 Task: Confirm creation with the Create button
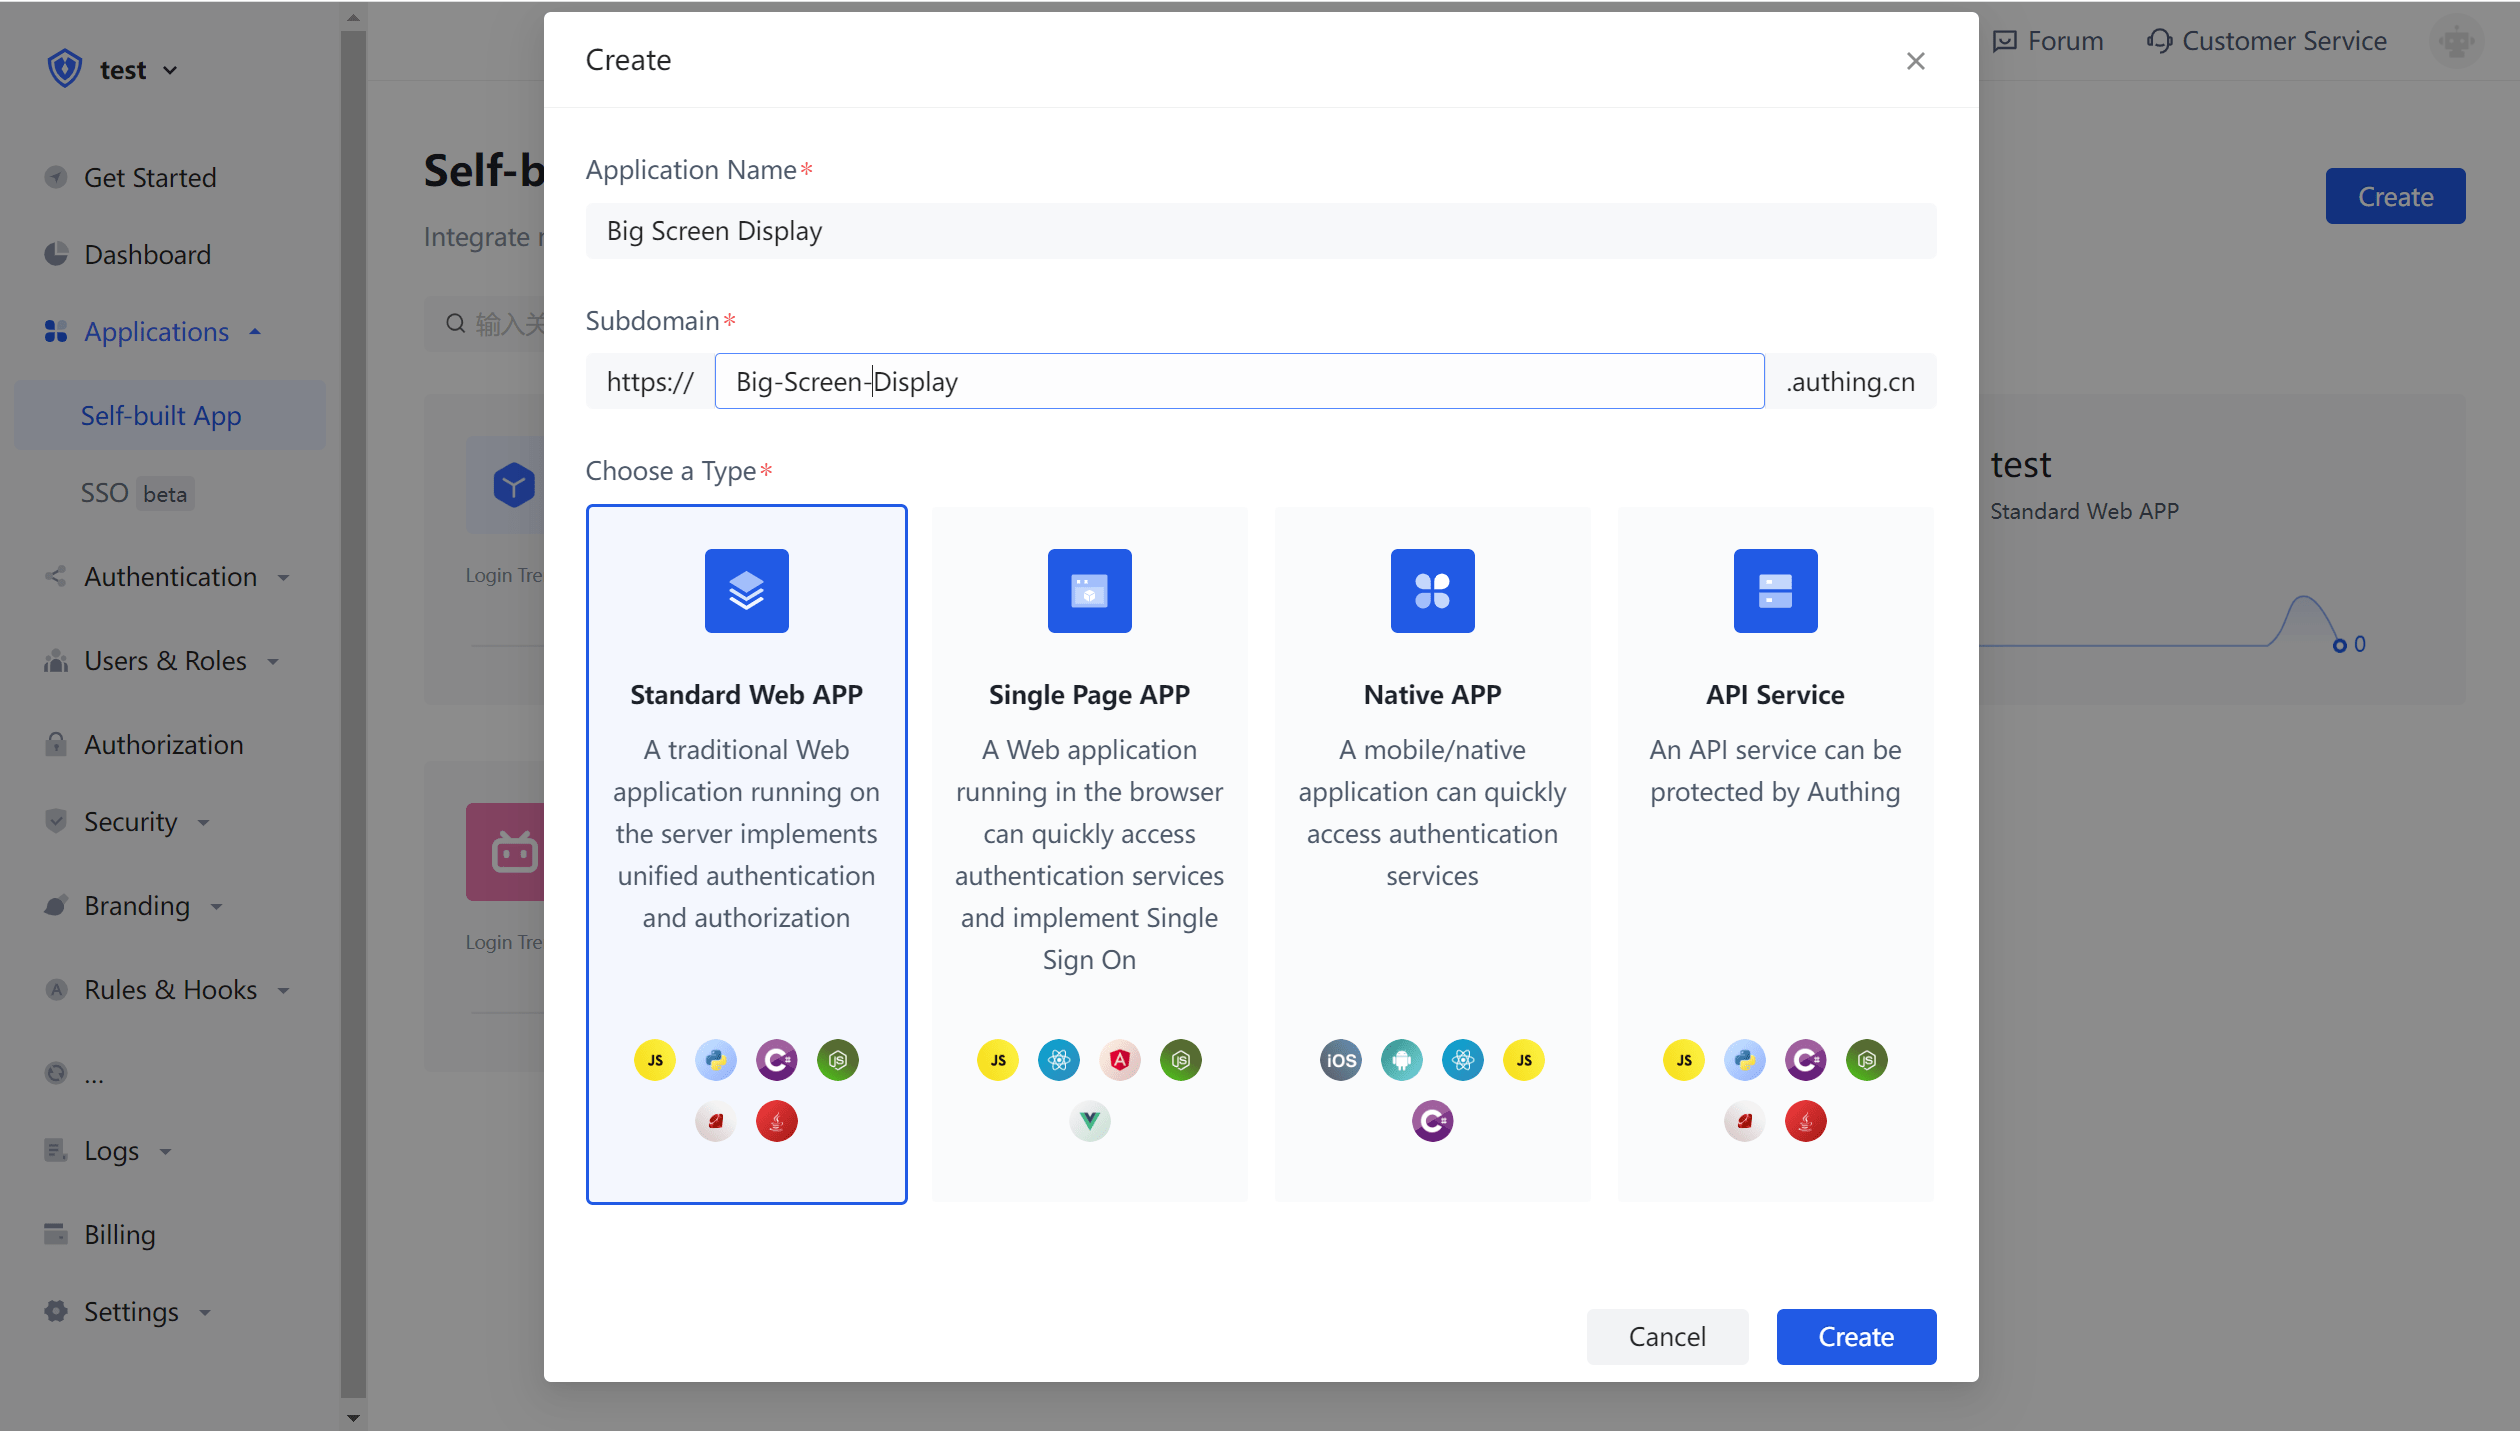[x=1856, y=1336]
